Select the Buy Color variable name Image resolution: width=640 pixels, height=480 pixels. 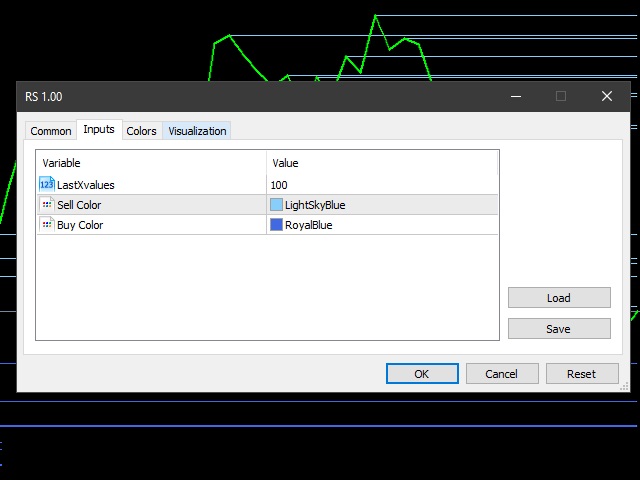[80, 225]
